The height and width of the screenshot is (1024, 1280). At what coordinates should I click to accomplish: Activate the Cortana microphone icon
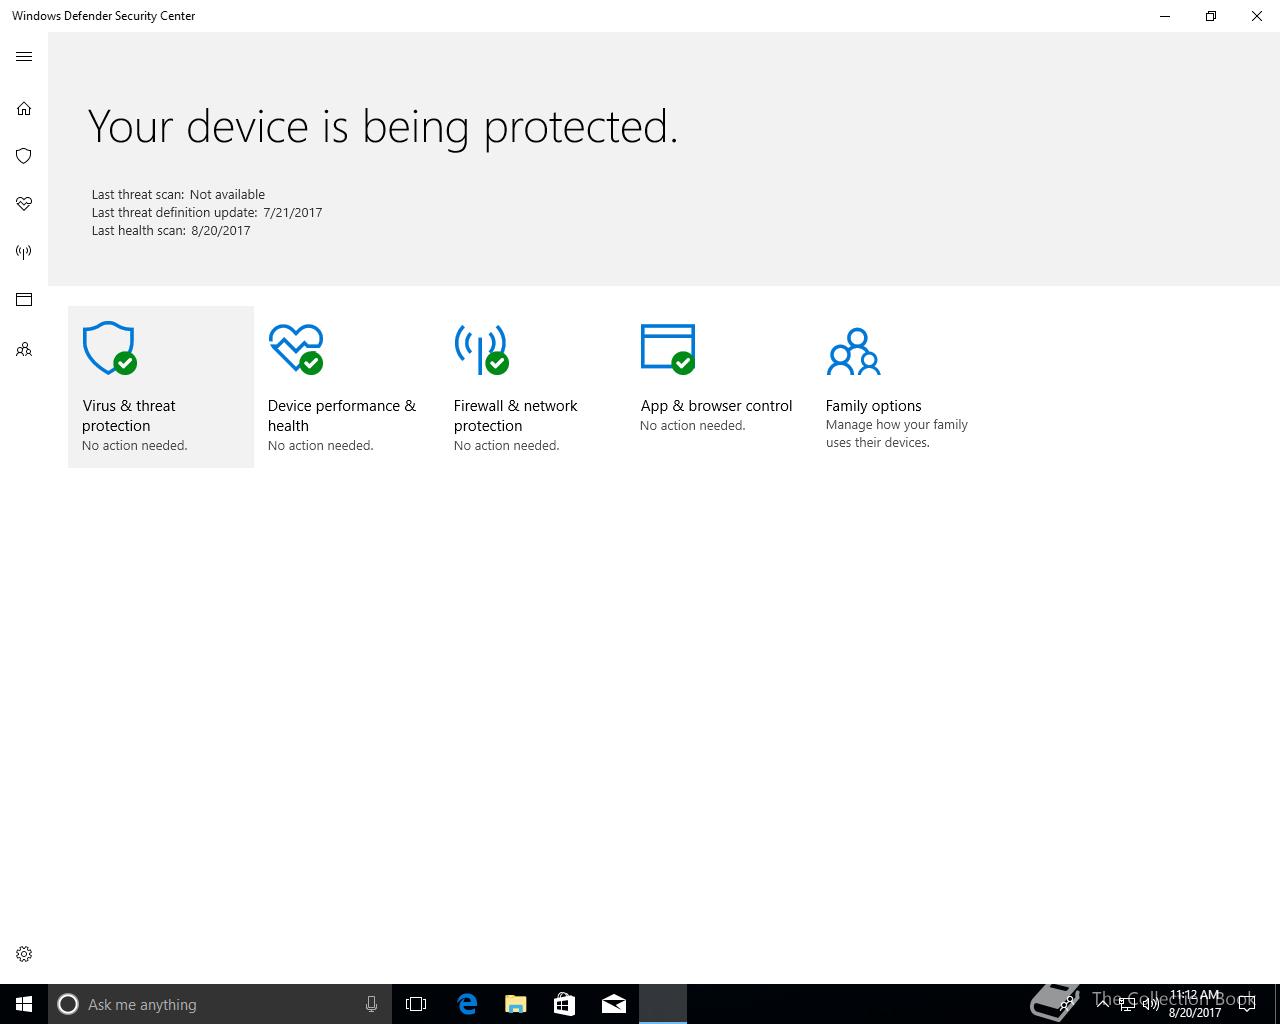[x=371, y=1004]
